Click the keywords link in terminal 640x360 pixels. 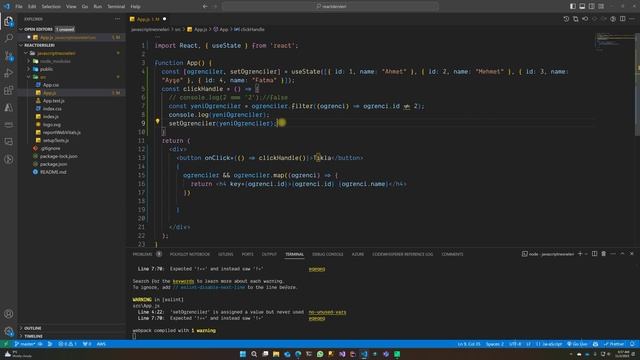coord(183,281)
